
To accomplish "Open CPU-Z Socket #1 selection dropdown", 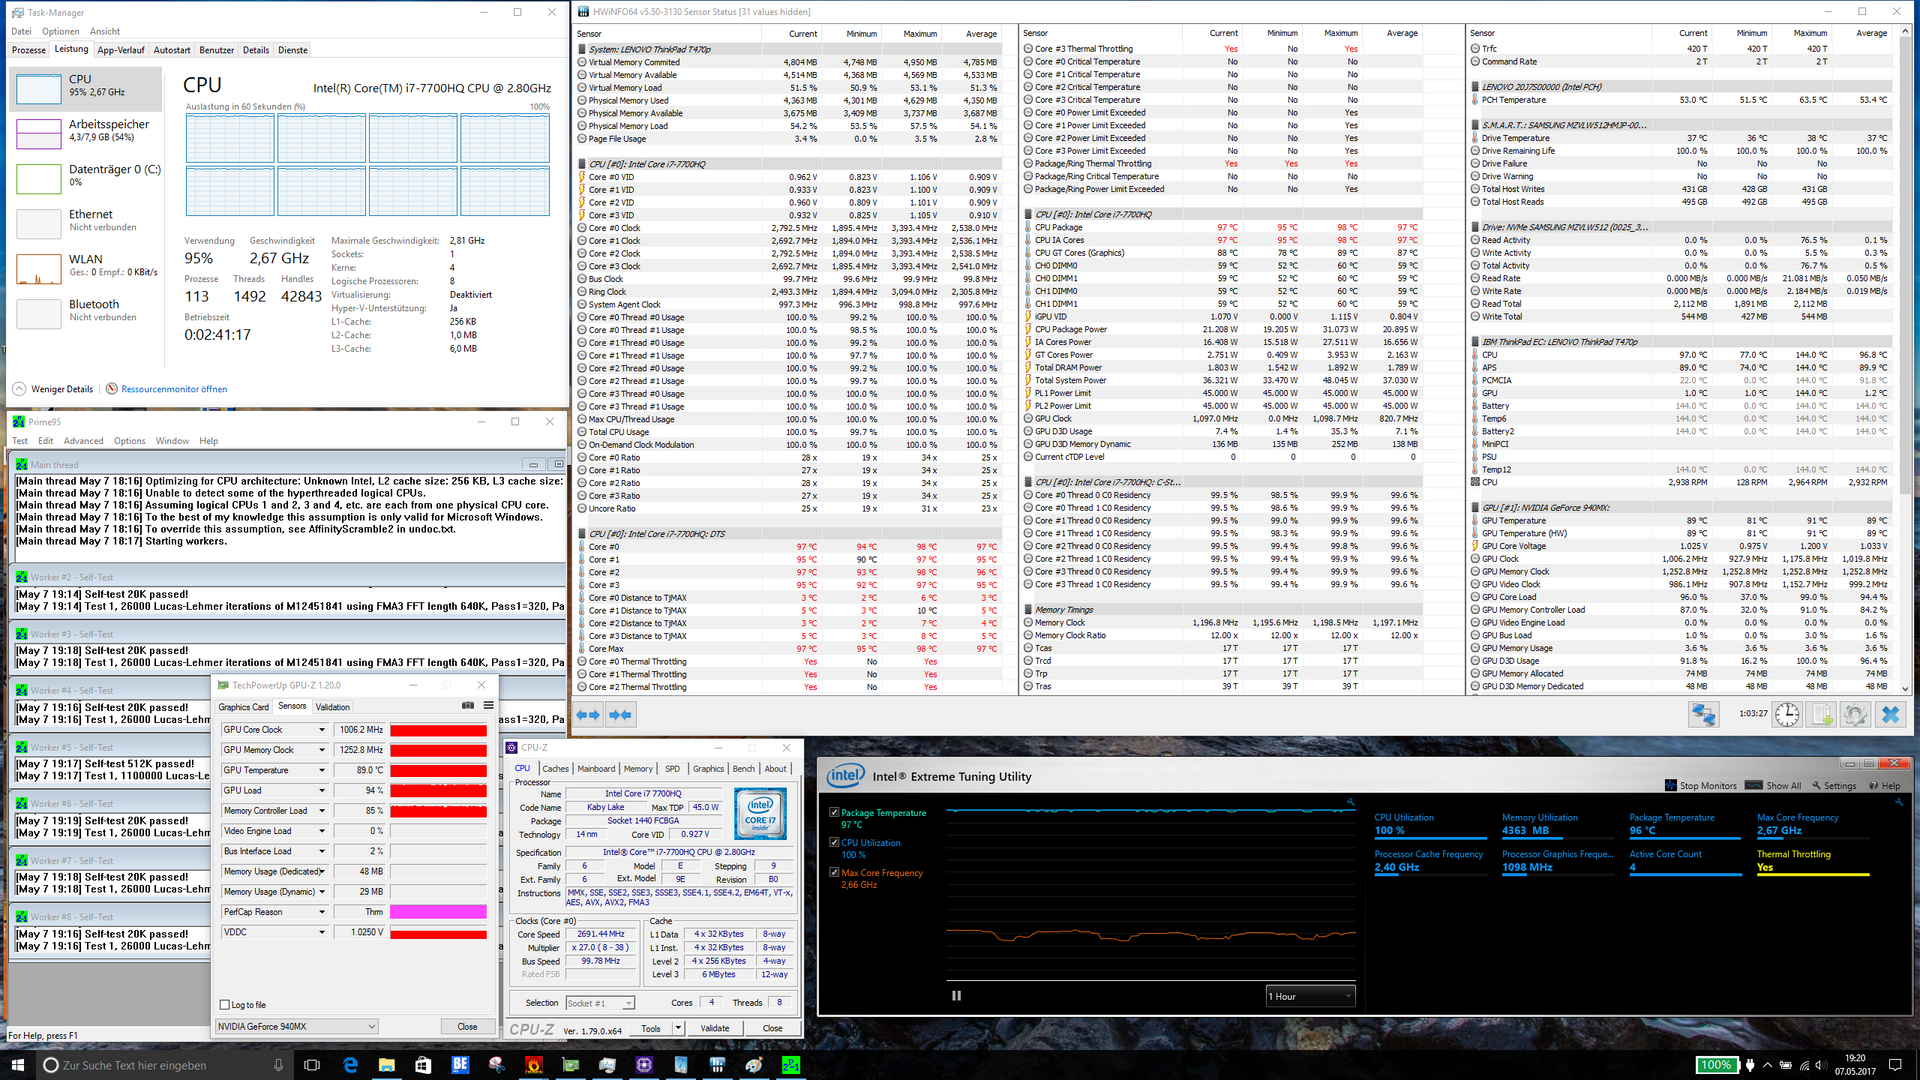I will click(x=600, y=1003).
